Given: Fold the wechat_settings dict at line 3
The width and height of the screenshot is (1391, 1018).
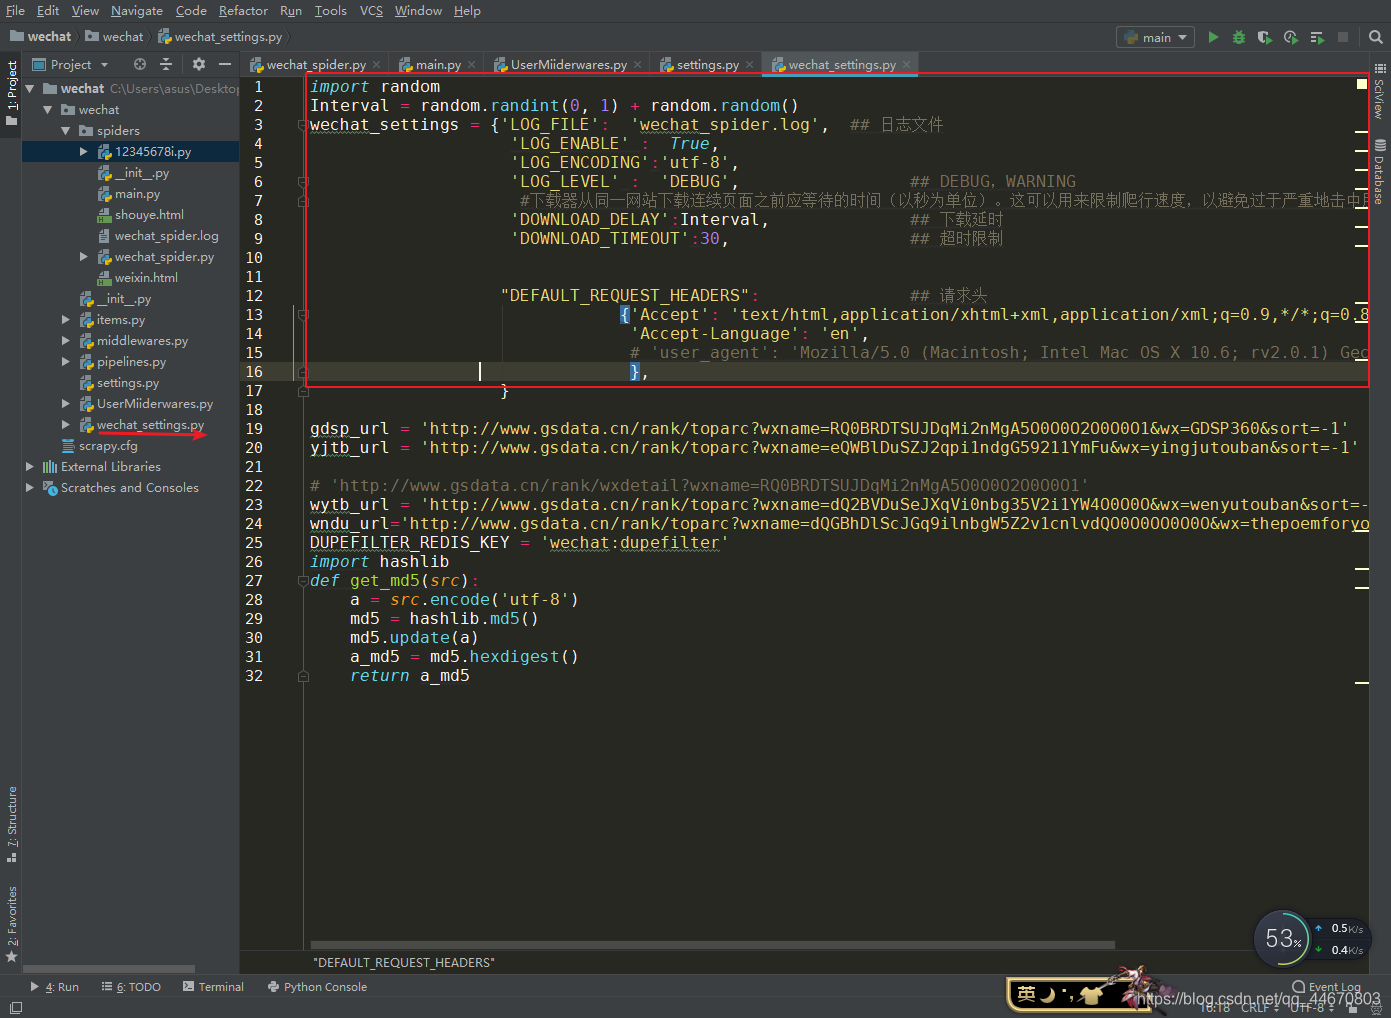Looking at the screenshot, I should pyautogui.click(x=303, y=125).
